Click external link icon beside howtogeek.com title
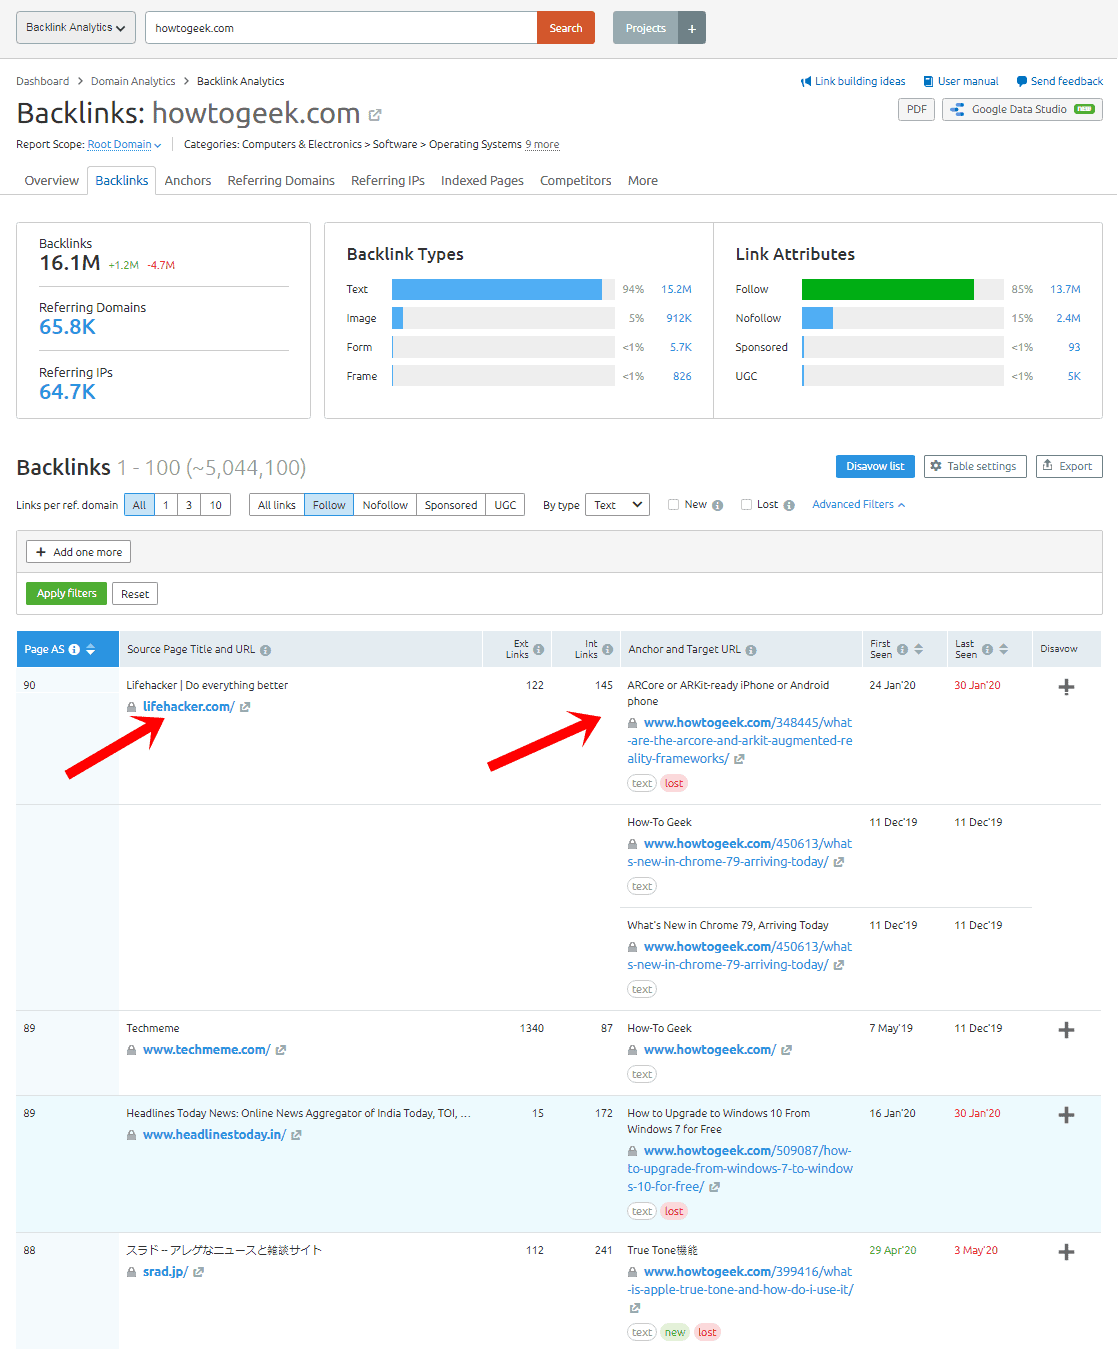The width and height of the screenshot is (1118, 1350). (375, 115)
